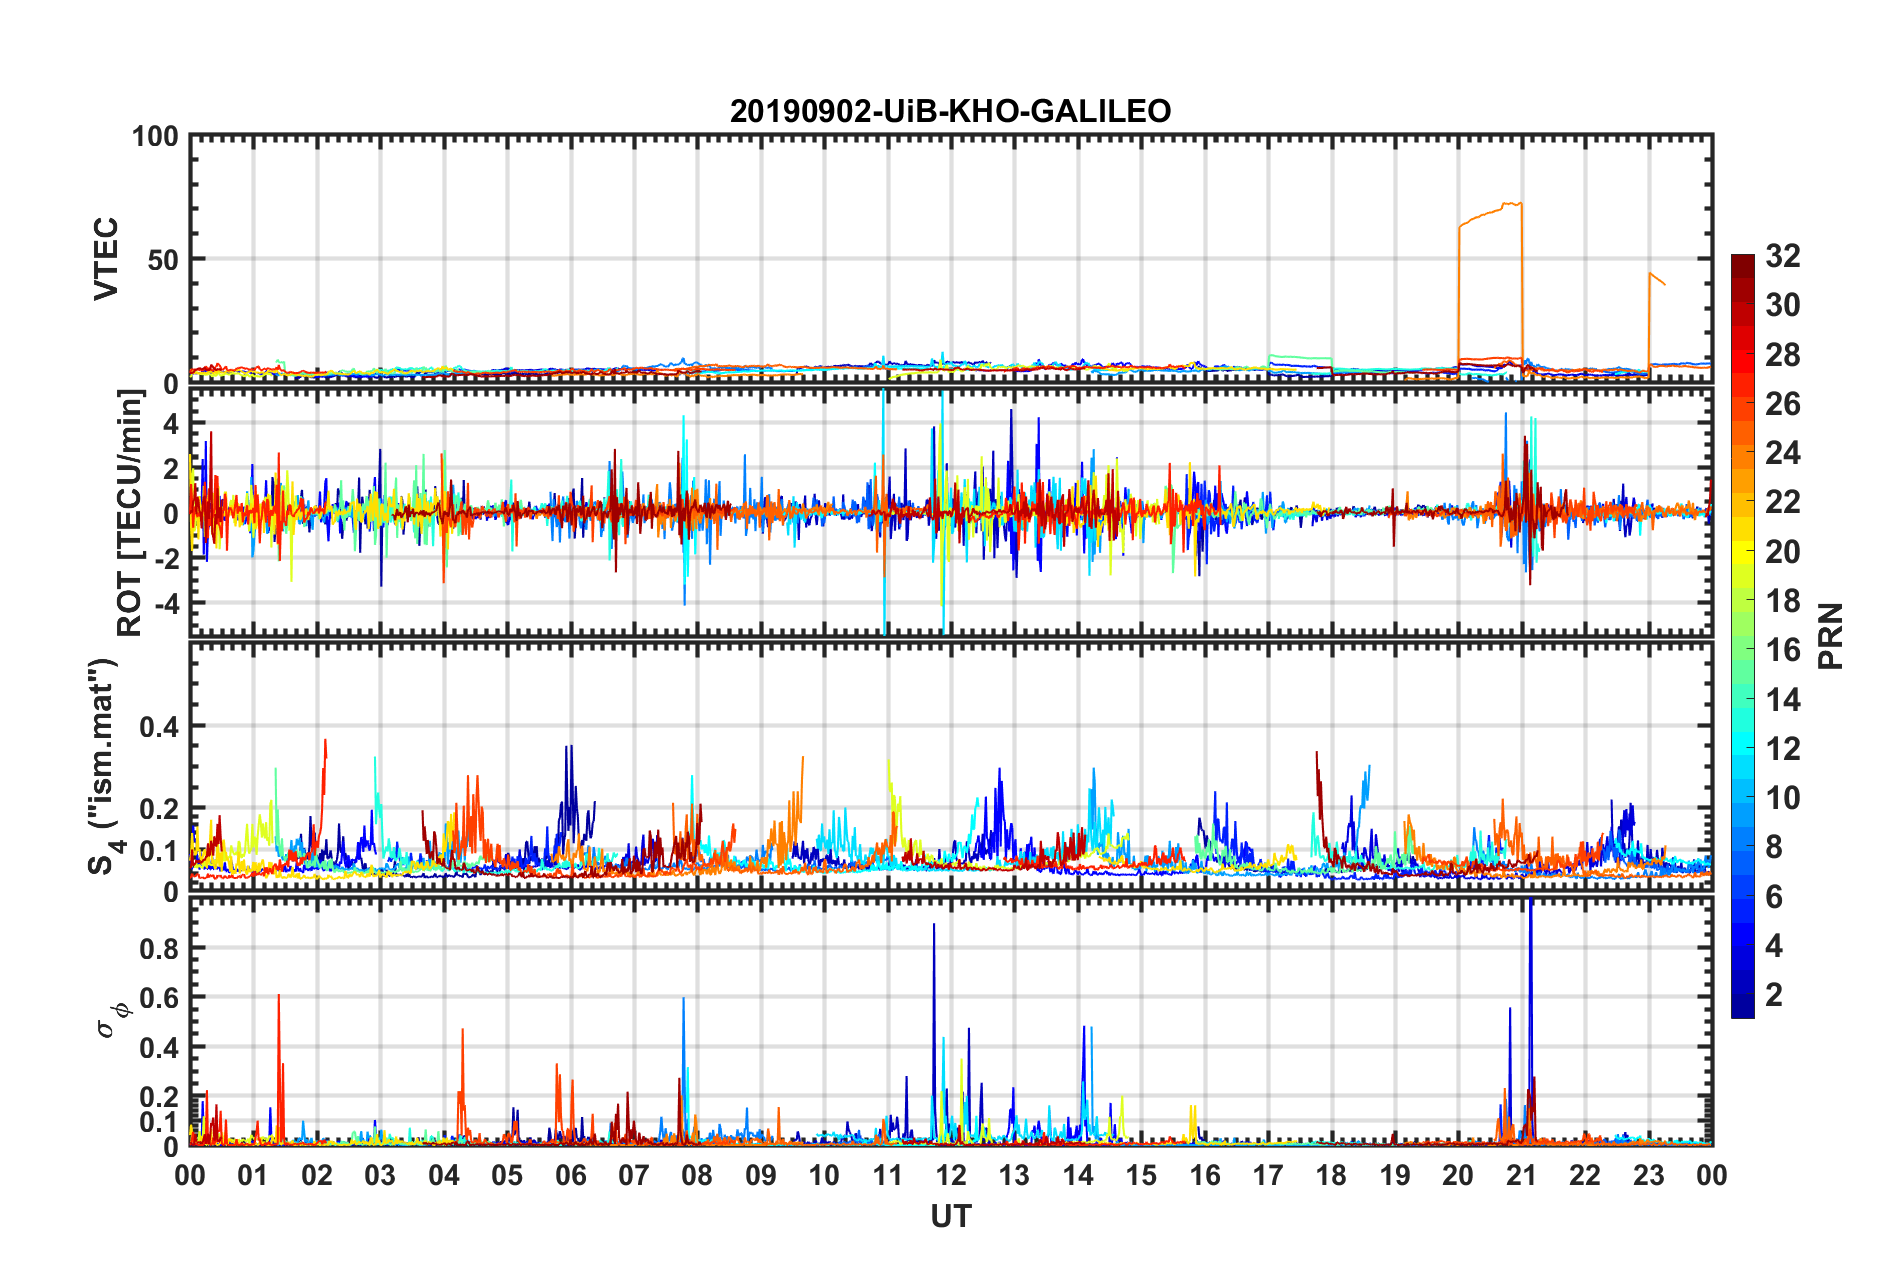Click the 06 hour tick label
The width and height of the screenshot is (1902, 1272).
[x=570, y=1175]
